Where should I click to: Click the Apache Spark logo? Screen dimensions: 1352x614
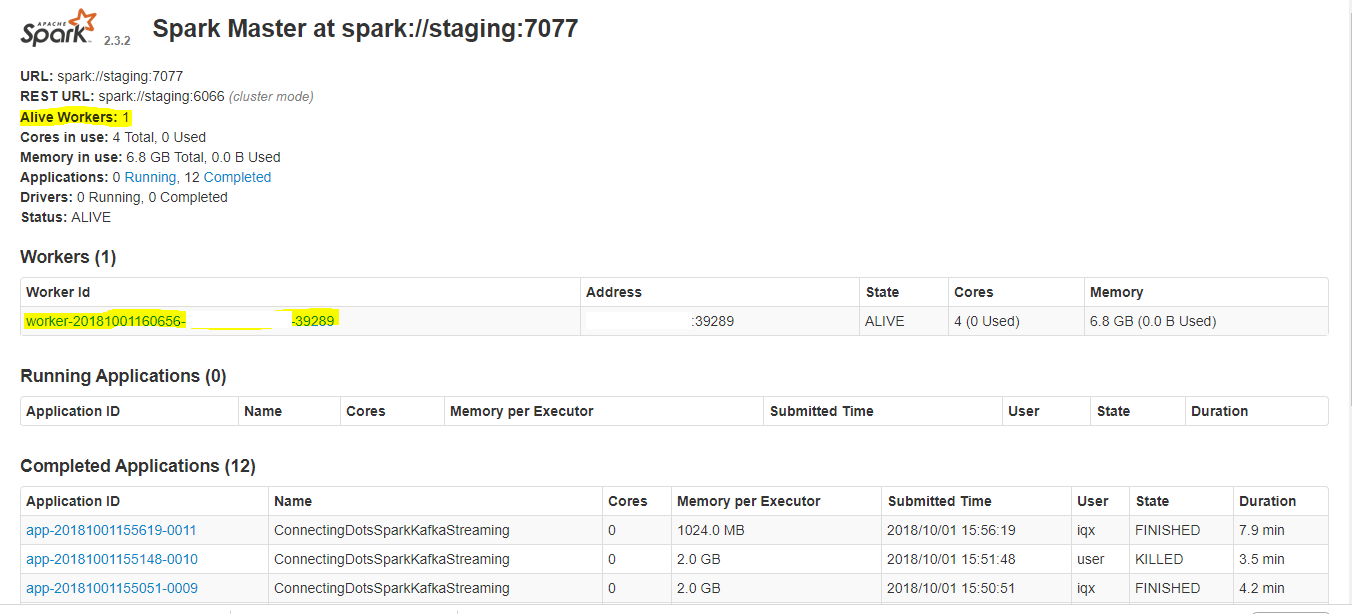tap(58, 27)
